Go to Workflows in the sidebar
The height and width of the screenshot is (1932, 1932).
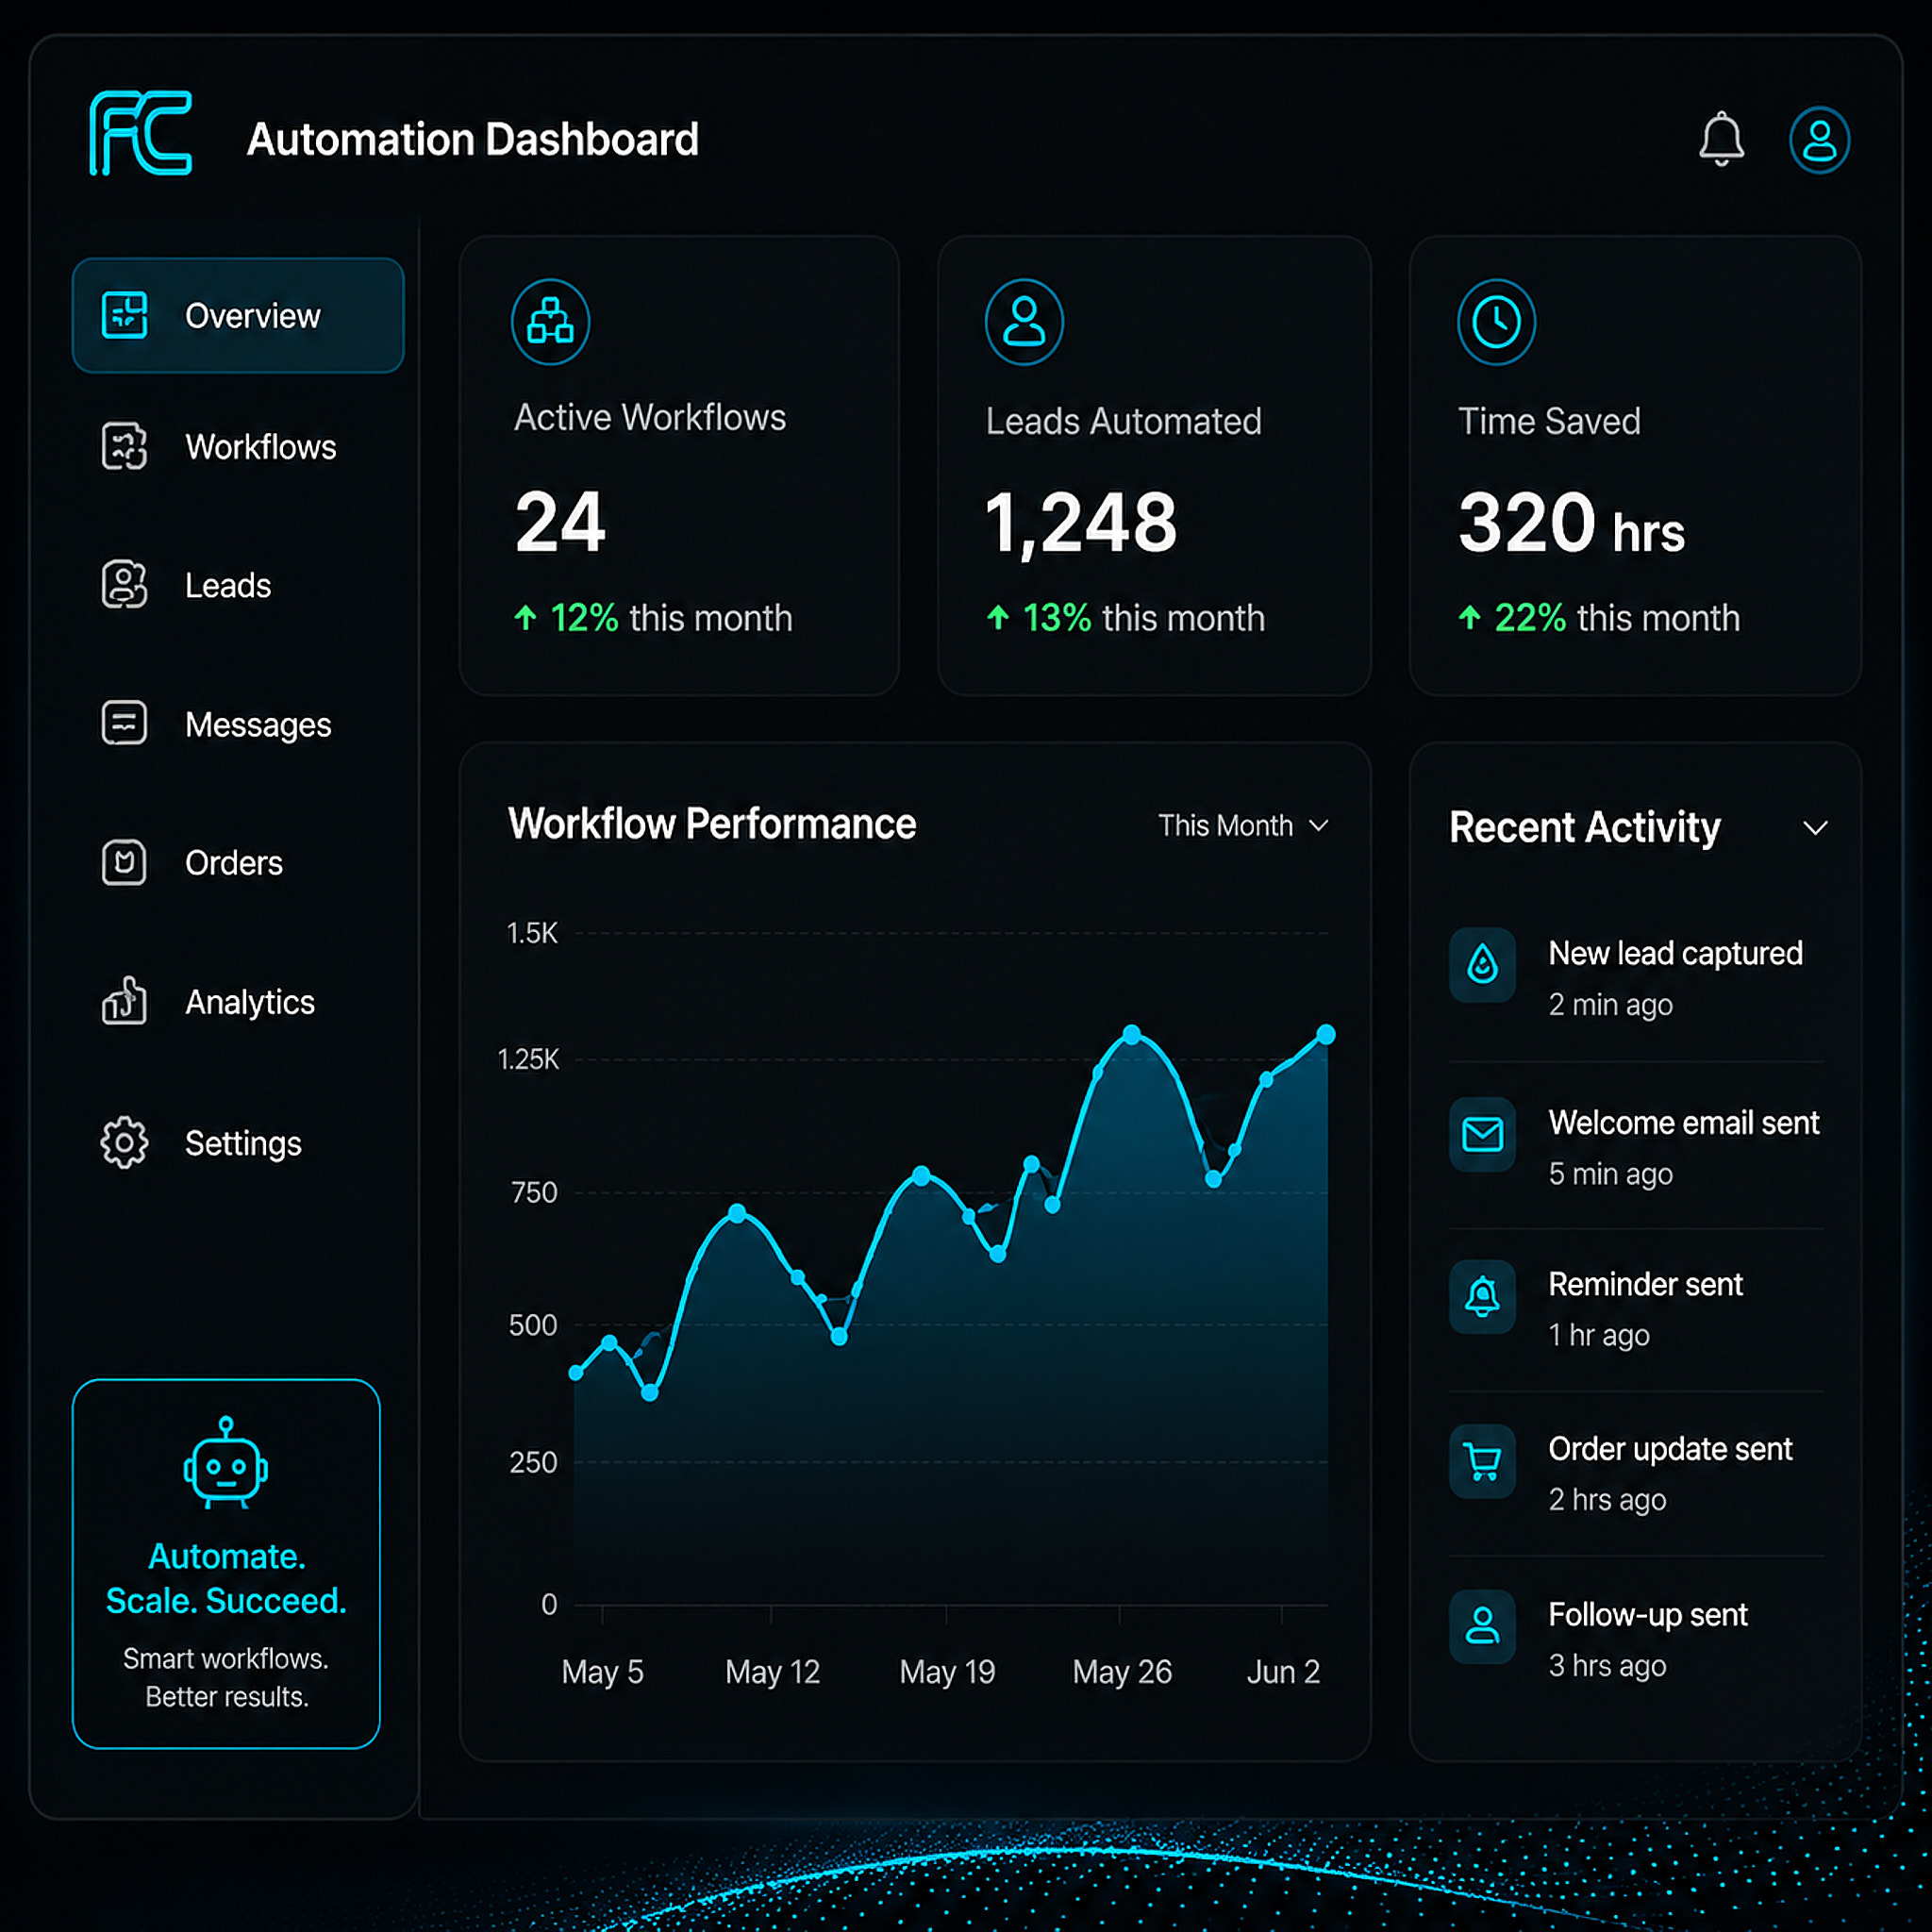pyautogui.click(x=238, y=447)
